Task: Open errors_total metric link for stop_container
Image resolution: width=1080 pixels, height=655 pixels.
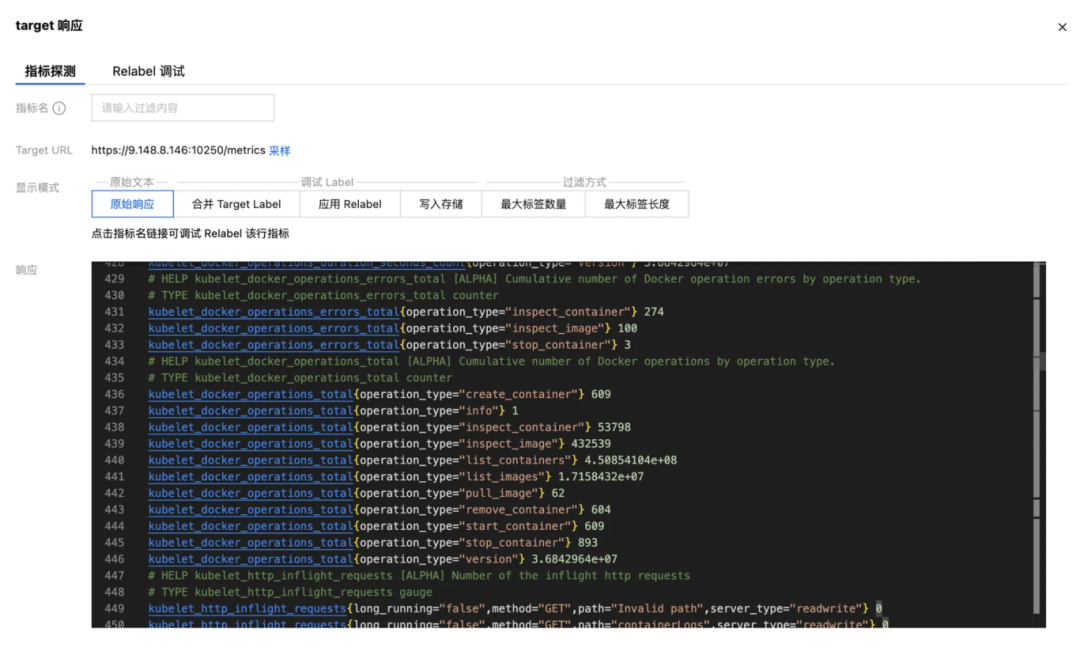Action: (x=273, y=345)
